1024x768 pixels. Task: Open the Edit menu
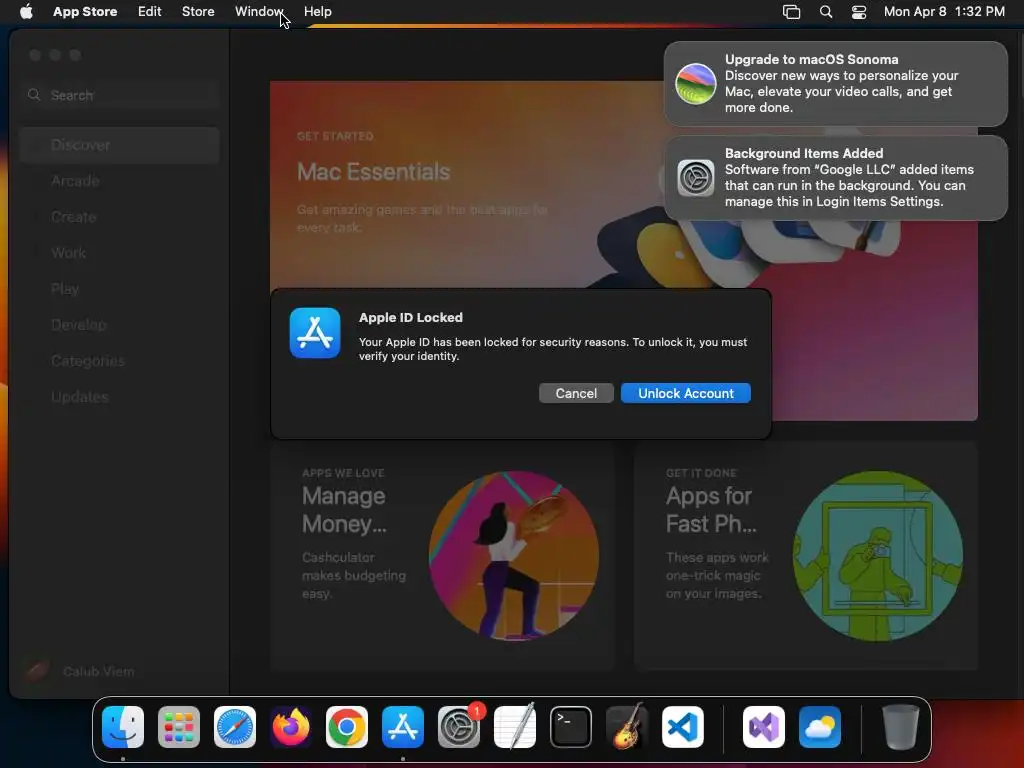pyautogui.click(x=150, y=11)
